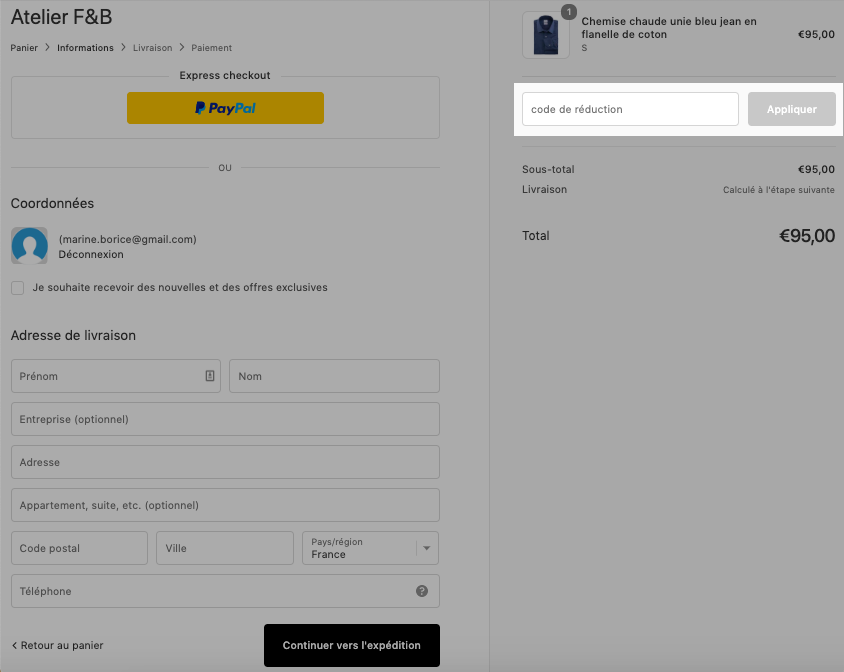Click the PayPal express checkout button
Image resolution: width=844 pixels, height=672 pixels.
(226, 108)
